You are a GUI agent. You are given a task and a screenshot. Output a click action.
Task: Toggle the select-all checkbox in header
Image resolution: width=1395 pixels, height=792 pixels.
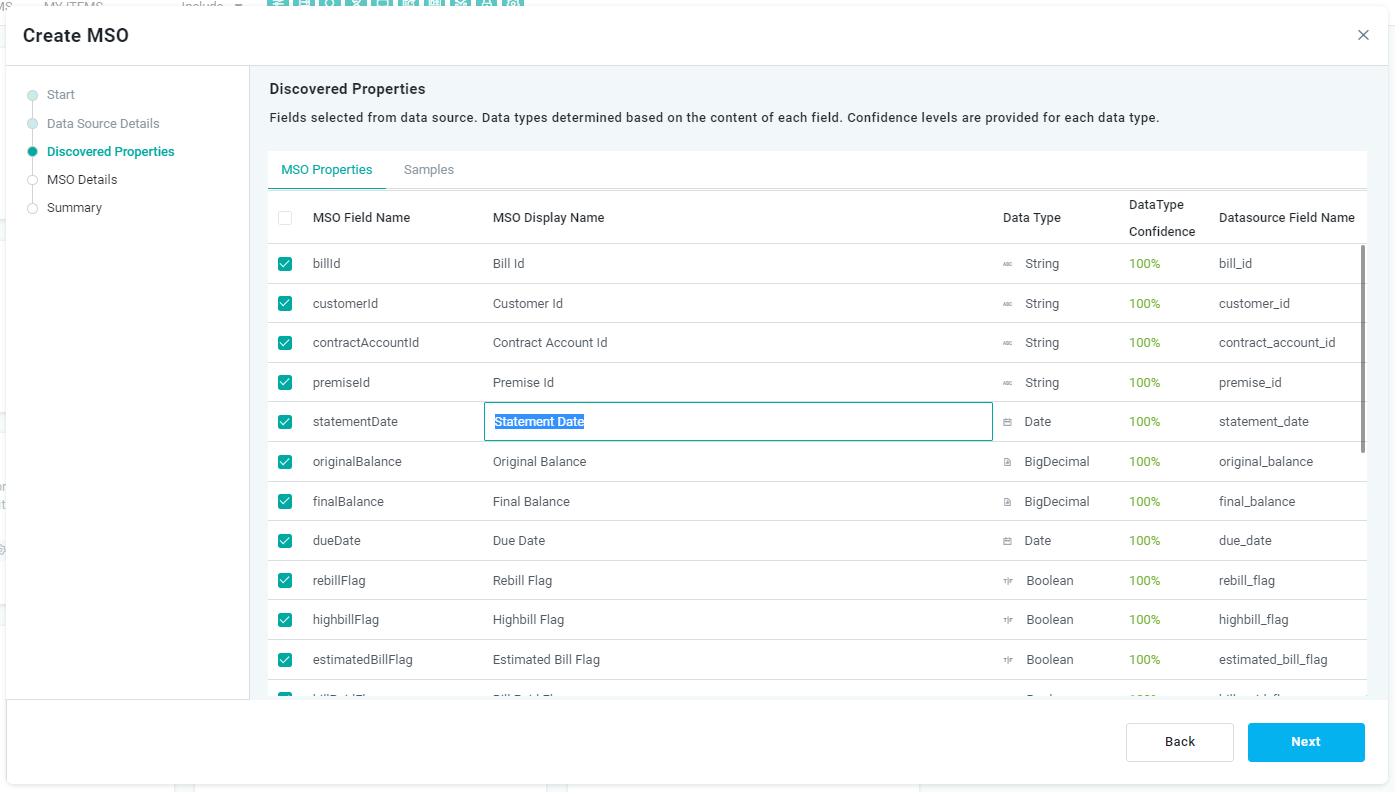[285, 218]
